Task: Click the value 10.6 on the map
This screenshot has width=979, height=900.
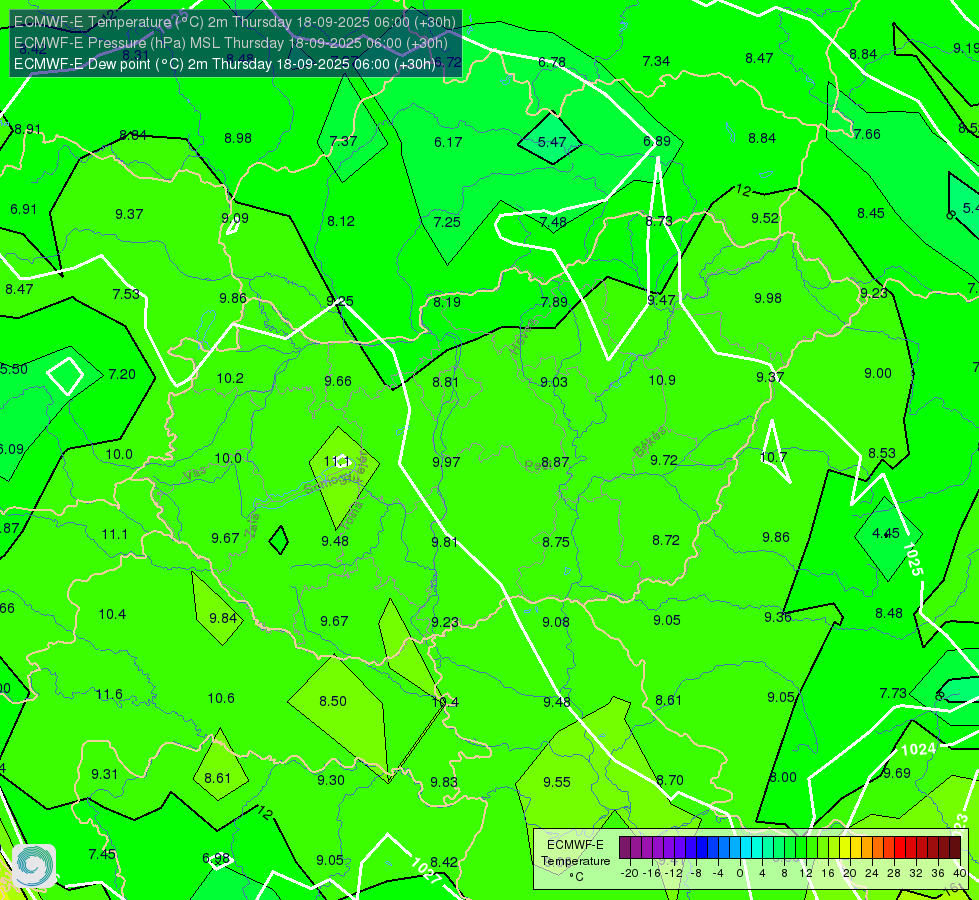Action: coord(221,698)
